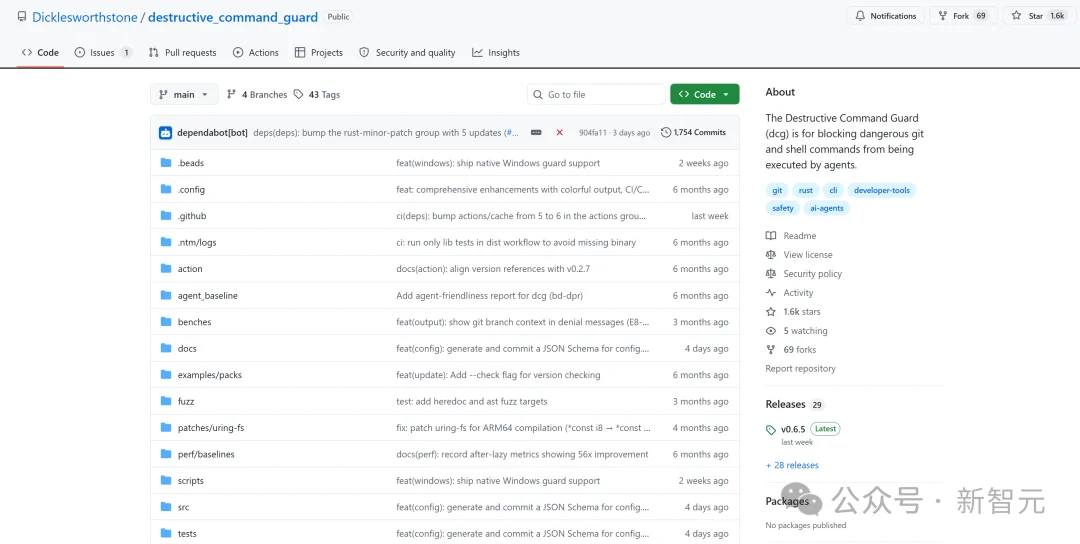Click the src folder icon
This screenshot has width=1080, height=544.
[x=165, y=507]
